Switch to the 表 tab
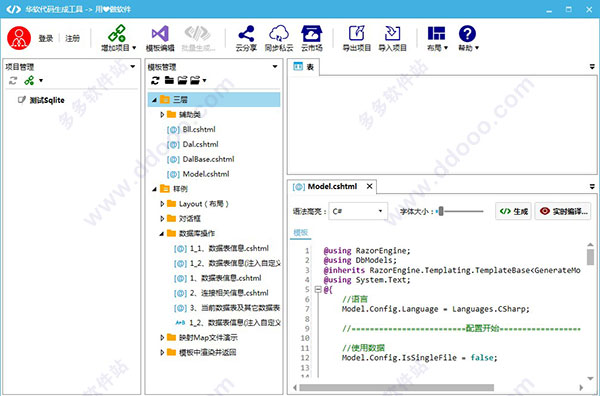Screen dimensions: 600x396 [303, 67]
